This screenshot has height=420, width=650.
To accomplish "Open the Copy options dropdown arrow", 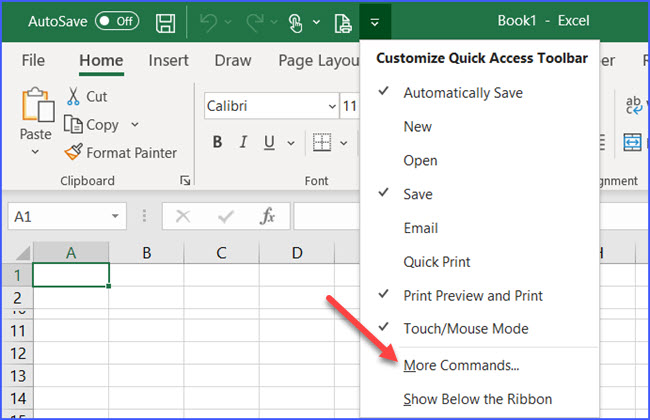I will [x=135, y=124].
